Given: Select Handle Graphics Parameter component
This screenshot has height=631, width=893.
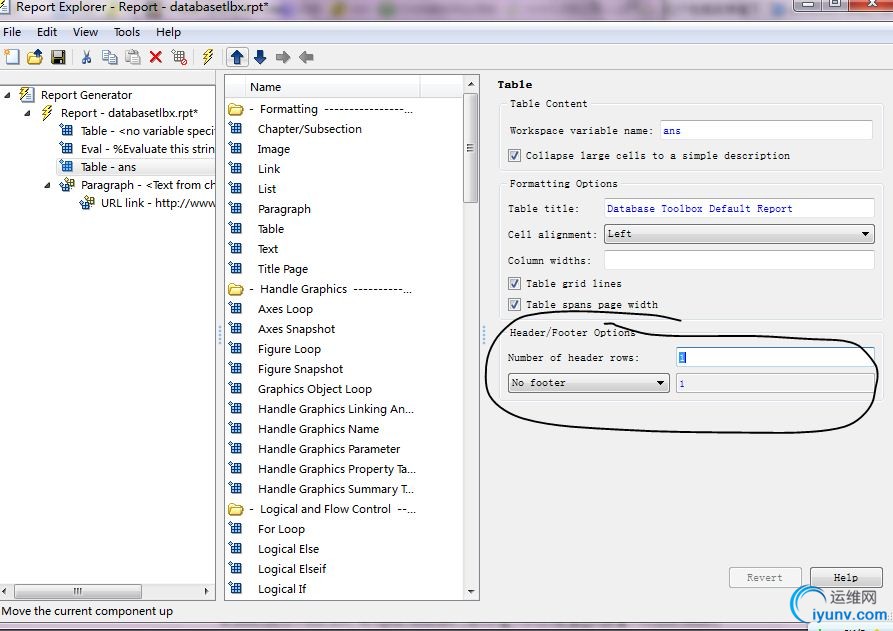Looking at the screenshot, I should pos(329,449).
